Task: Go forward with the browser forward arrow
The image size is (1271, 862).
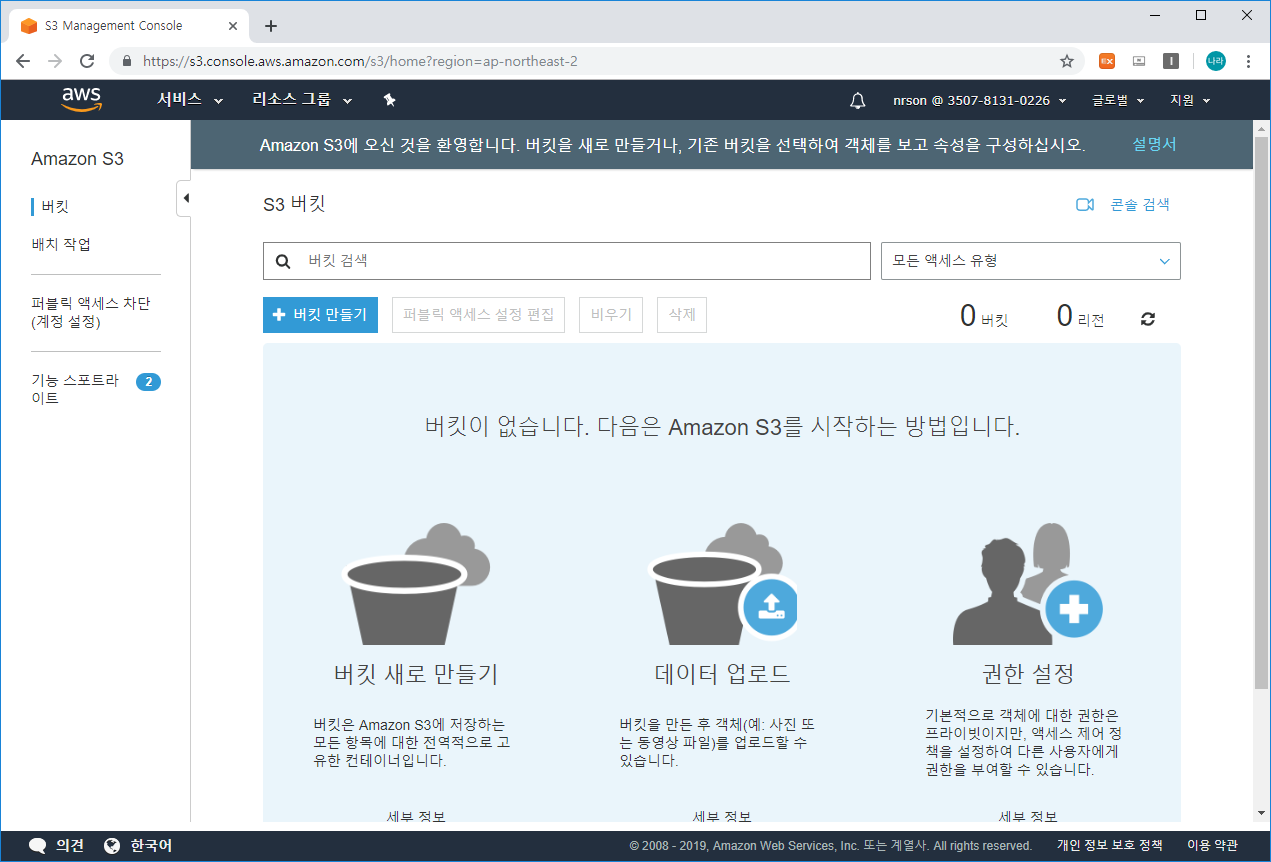Action: [x=55, y=61]
